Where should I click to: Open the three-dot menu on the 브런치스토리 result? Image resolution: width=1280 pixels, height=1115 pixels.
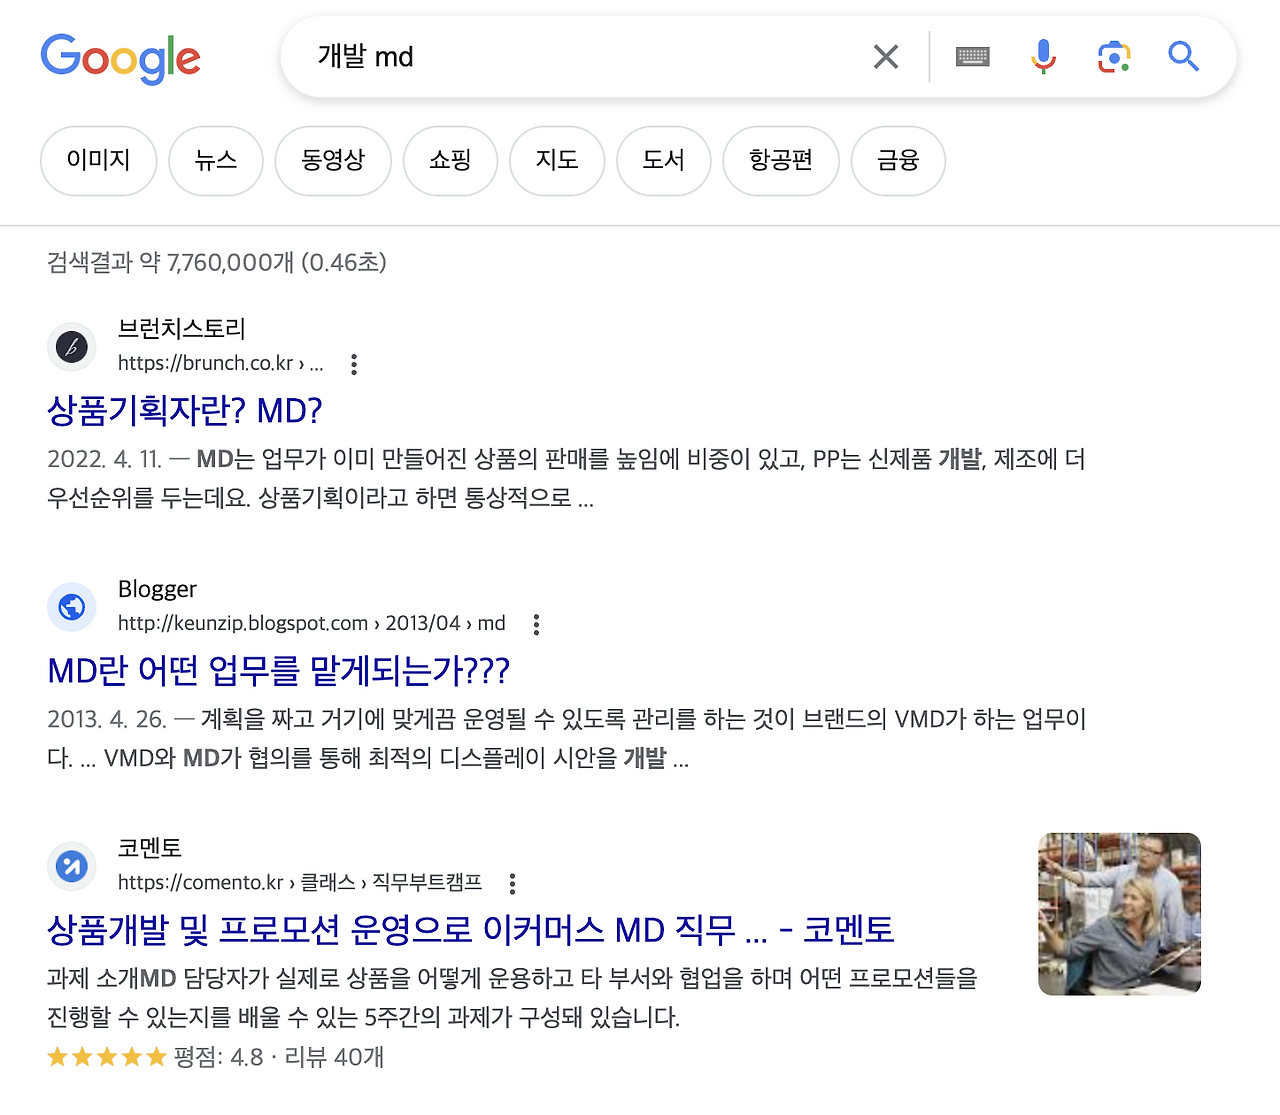tap(354, 364)
